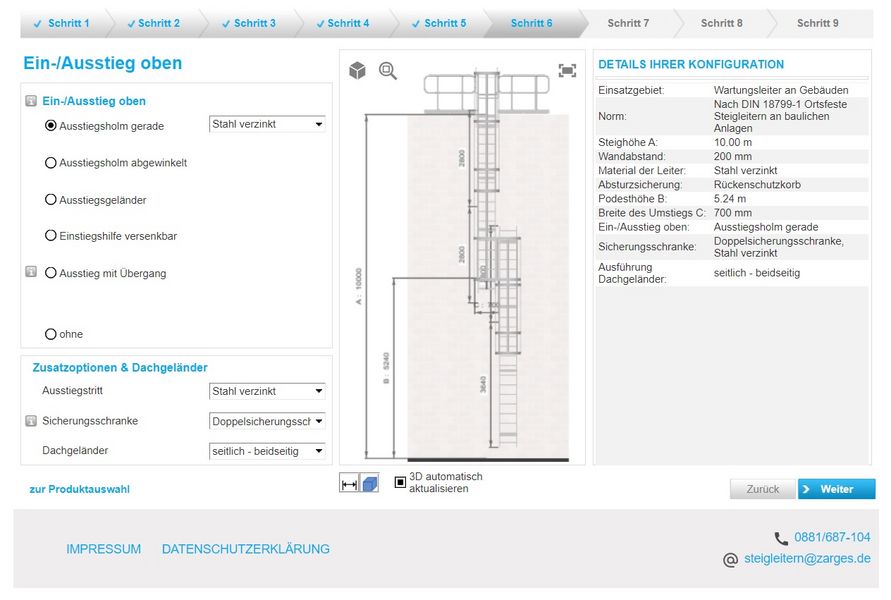This screenshot has height=600, width=891.
Task: Expand the Sicherungsschranke dropdown
Action: (267, 421)
